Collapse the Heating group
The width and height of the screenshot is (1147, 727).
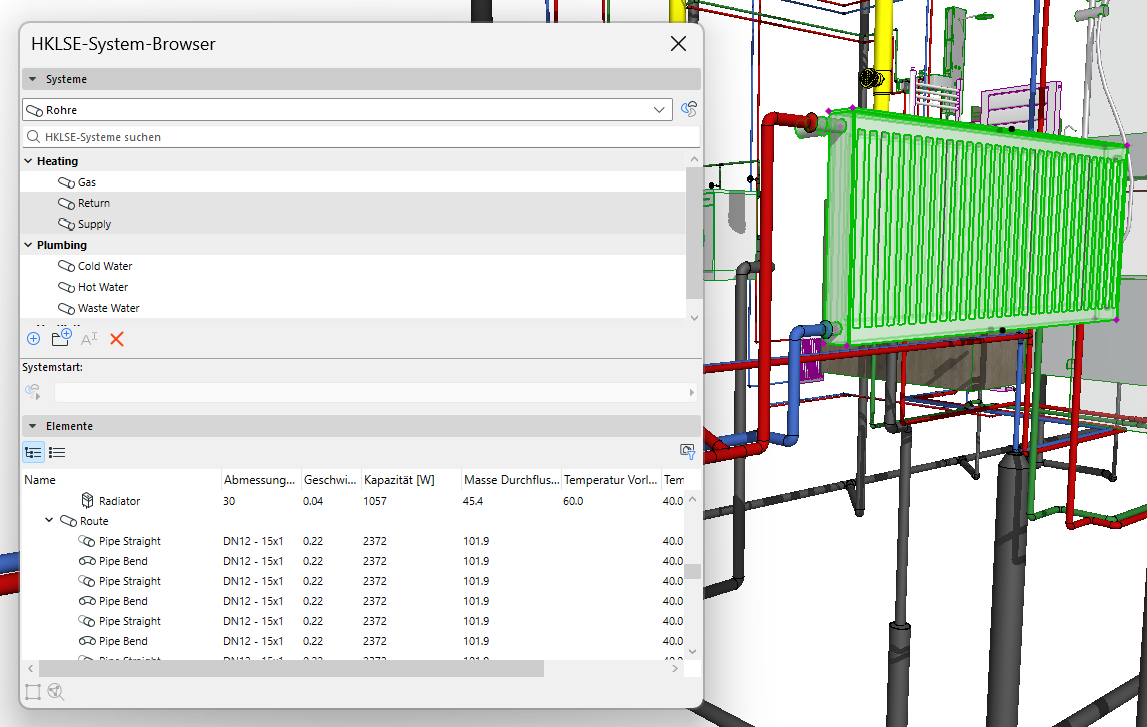(28, 161)
